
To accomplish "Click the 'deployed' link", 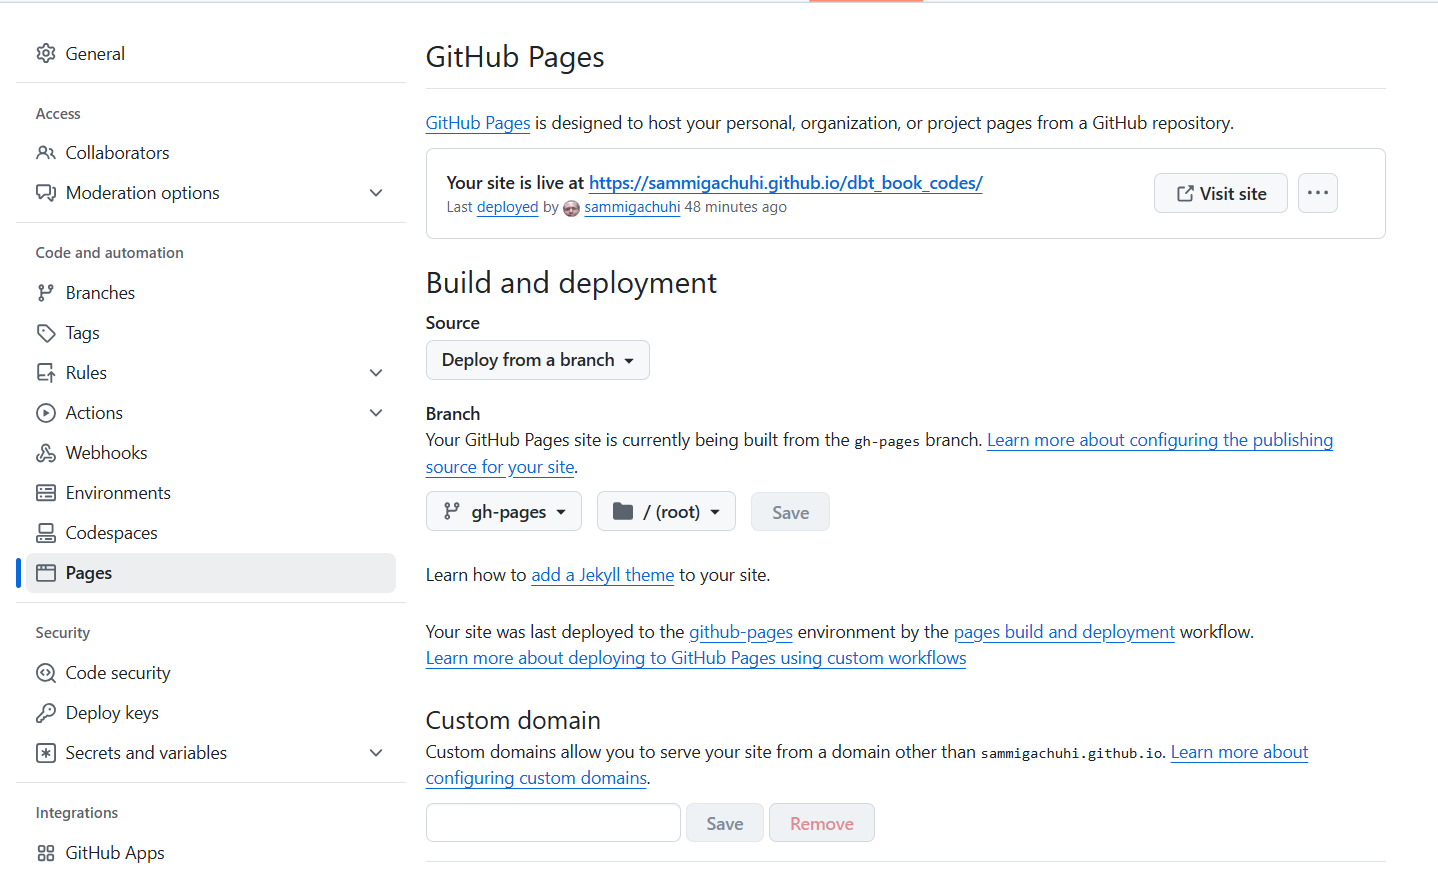I will [507, 207].
